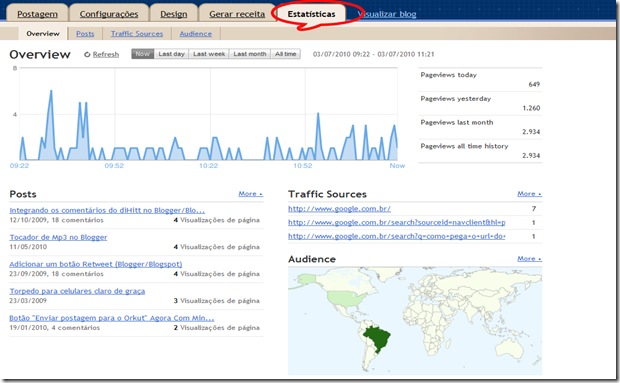This screenshot has width=620, height=383.
Task: Click the Refresh link
Action: tap(106, 55)
